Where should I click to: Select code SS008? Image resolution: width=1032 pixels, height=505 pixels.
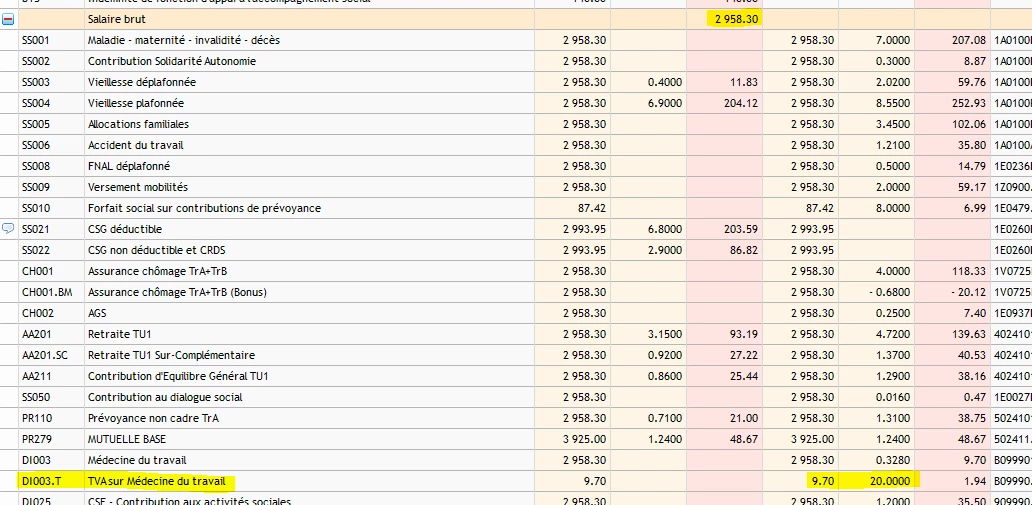(36, 166)
